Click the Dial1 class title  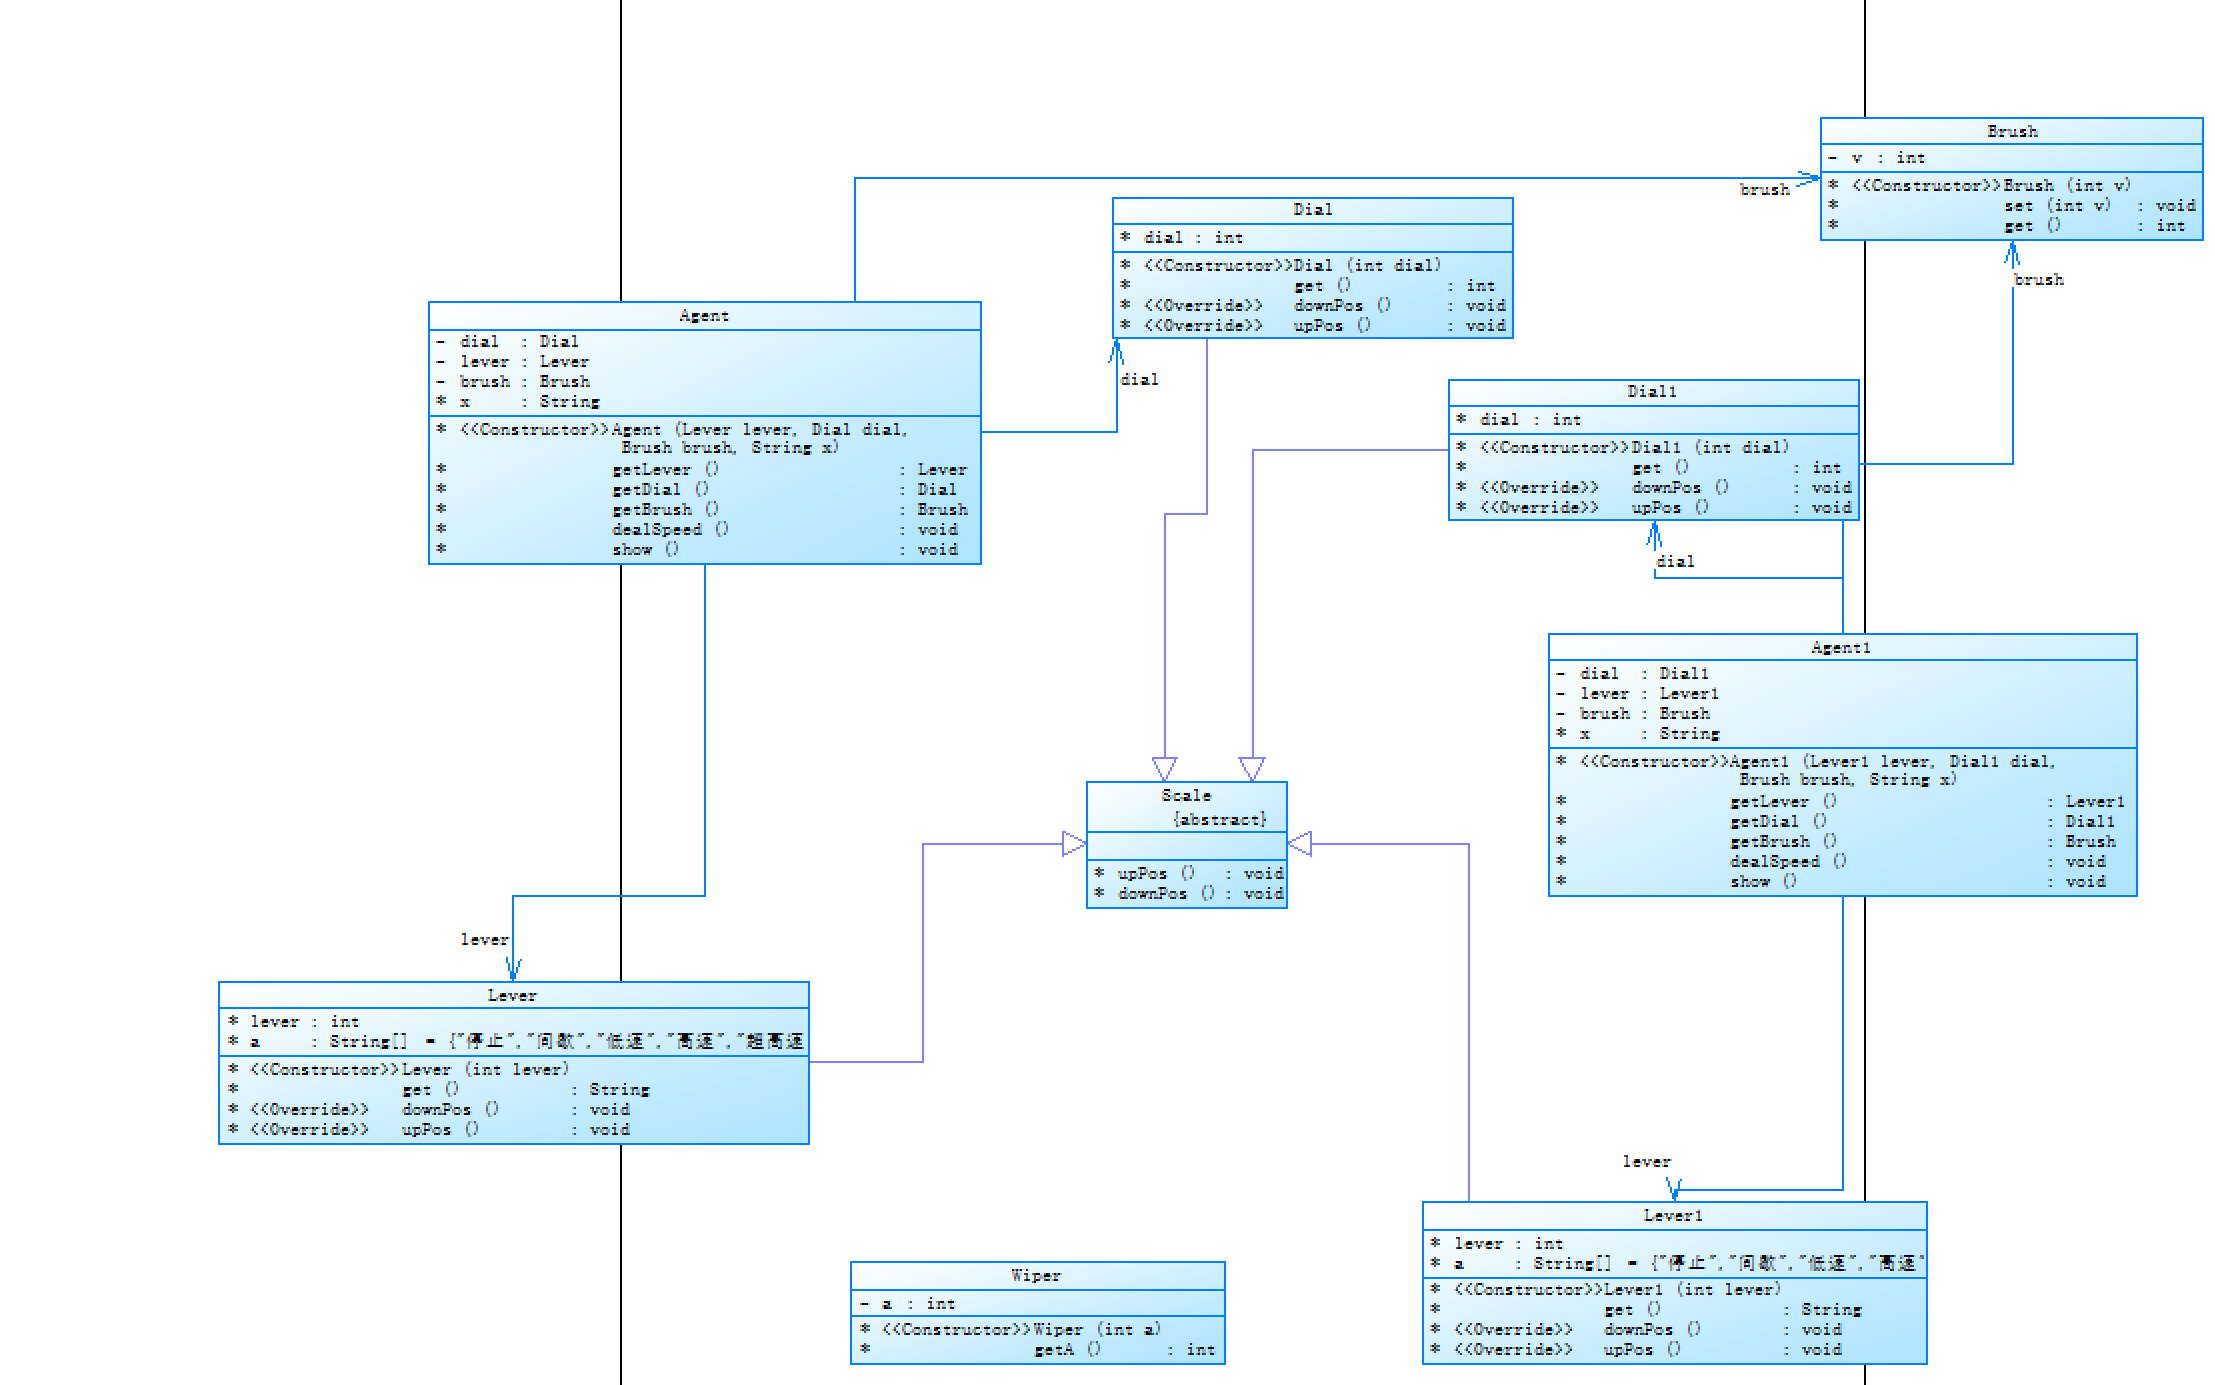point(1651,391)
